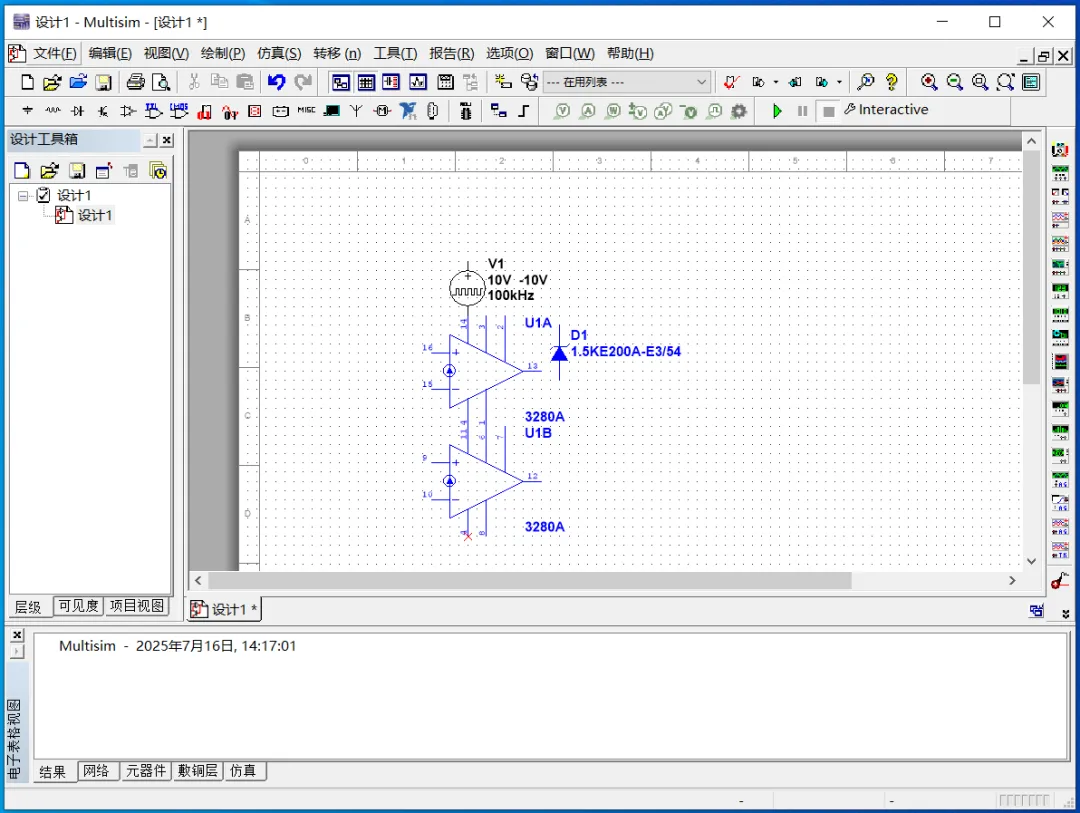Screen dimensions: 1080x813
Task: Run the simulation with green play
Action: click(x=777, y=110)
